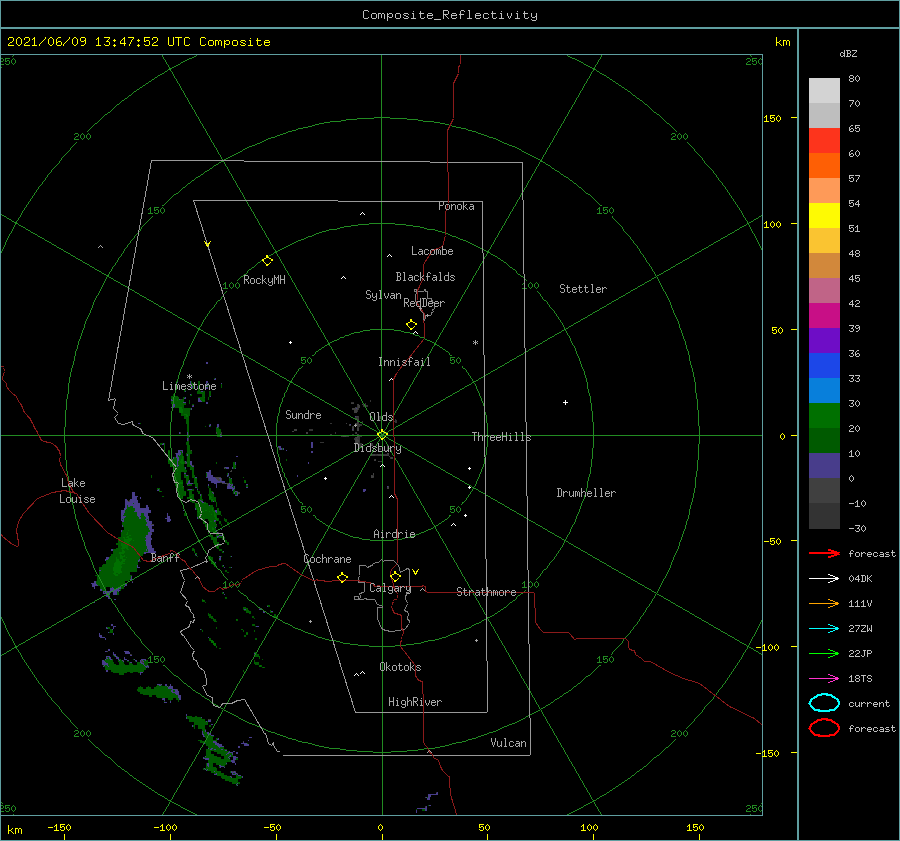Click the HighRiver city label
Screen dimensions: 900x841
tap(415, 702)
